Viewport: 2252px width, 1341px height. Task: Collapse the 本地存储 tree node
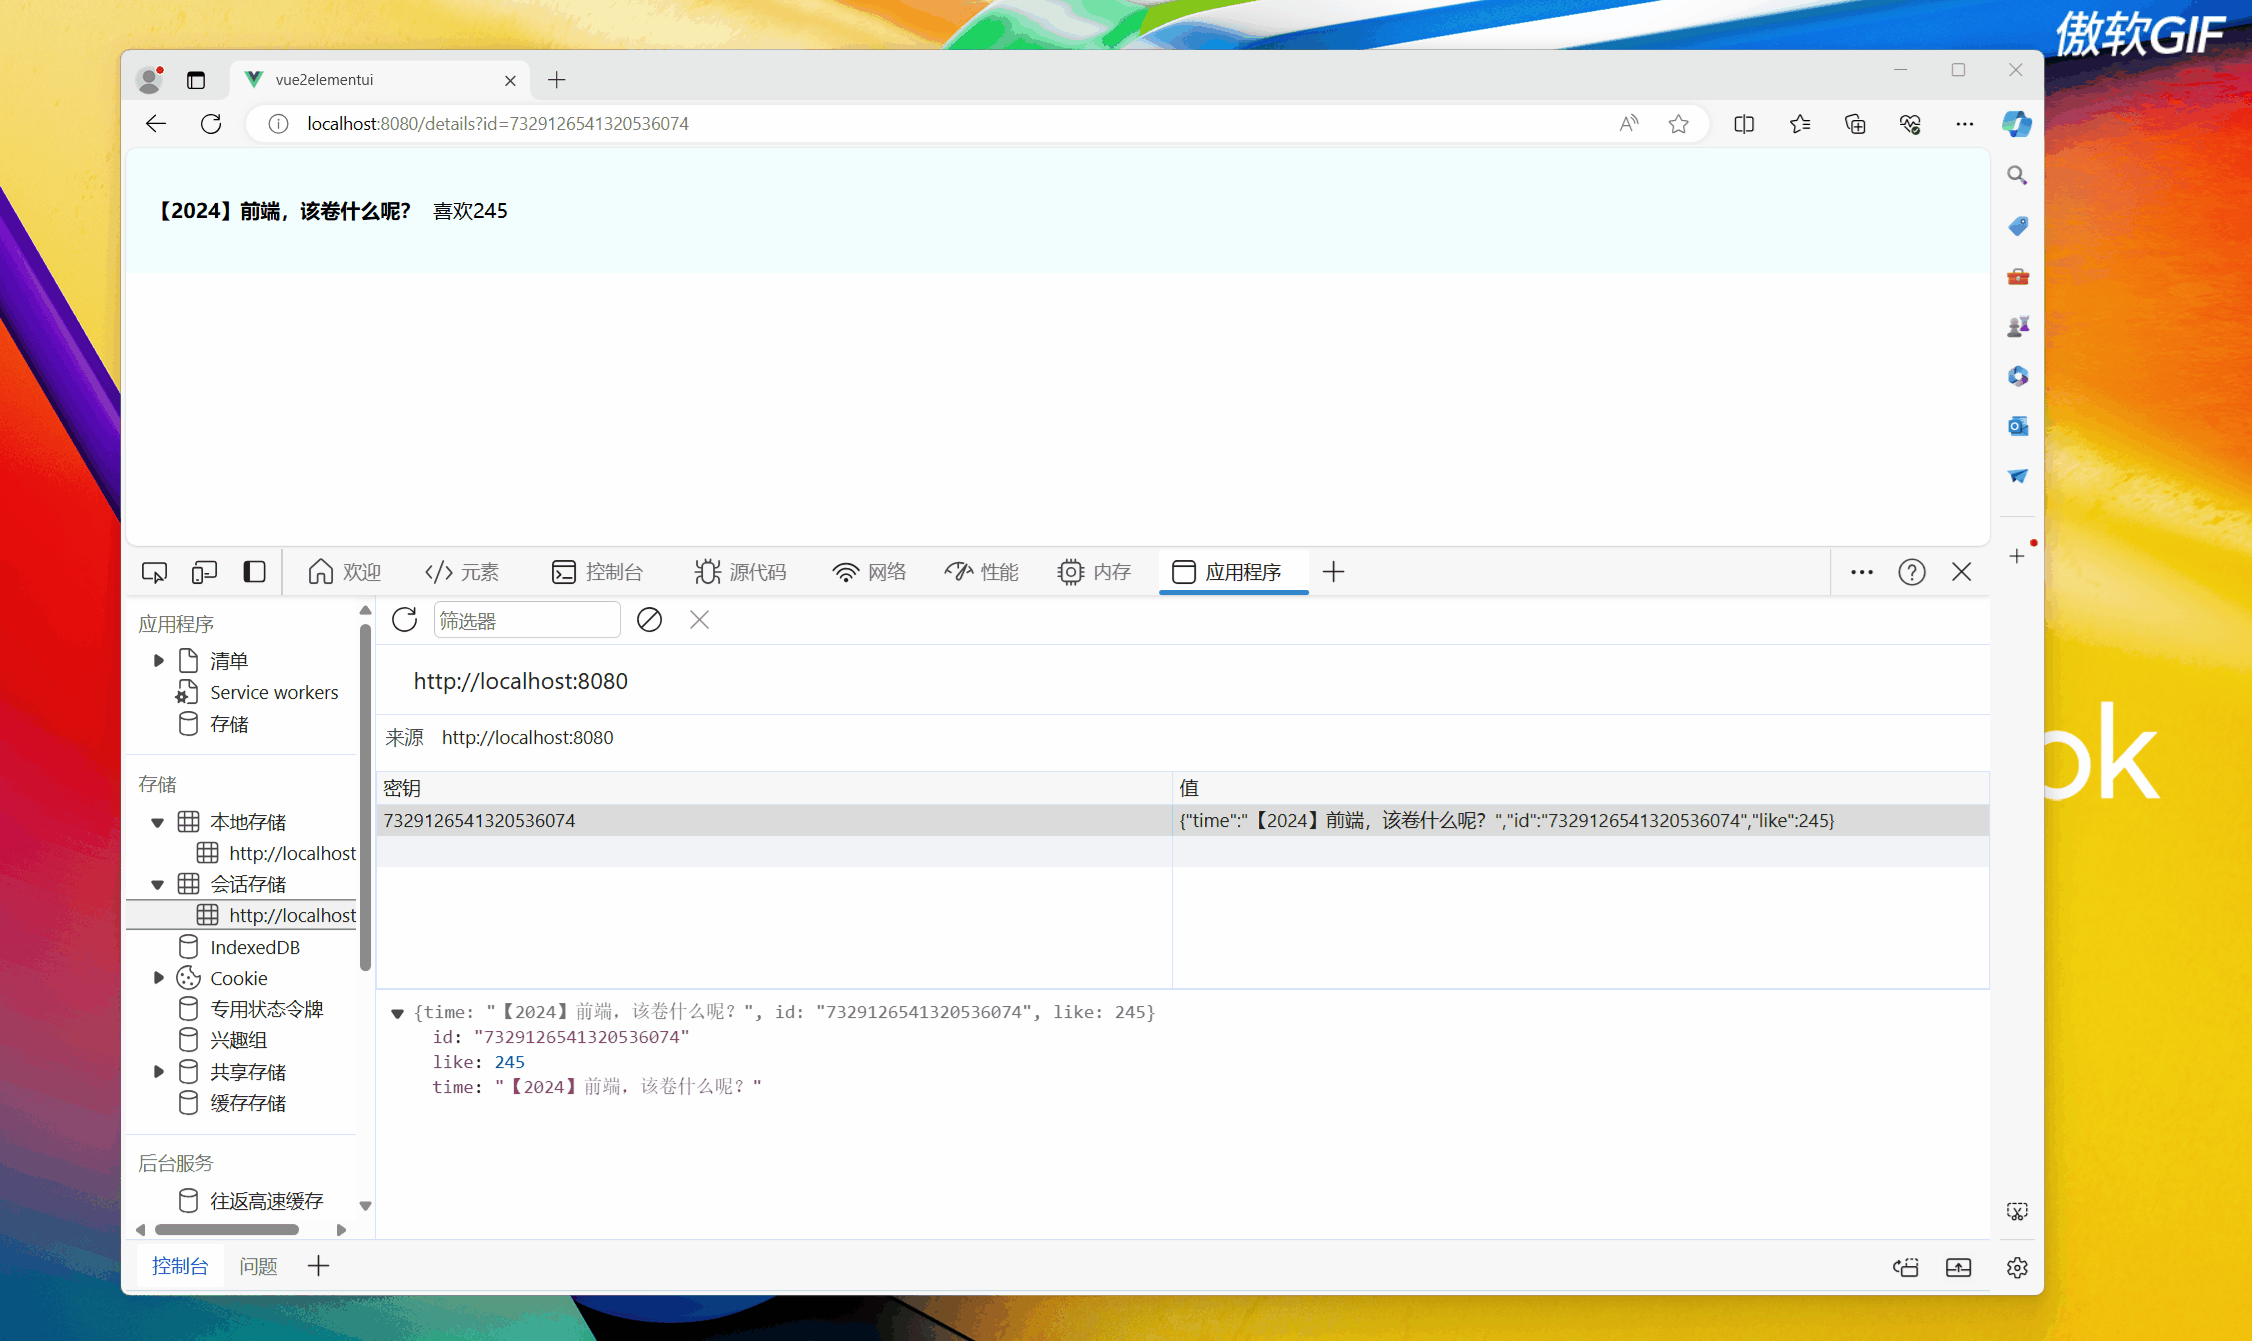(x=158, y=822)
